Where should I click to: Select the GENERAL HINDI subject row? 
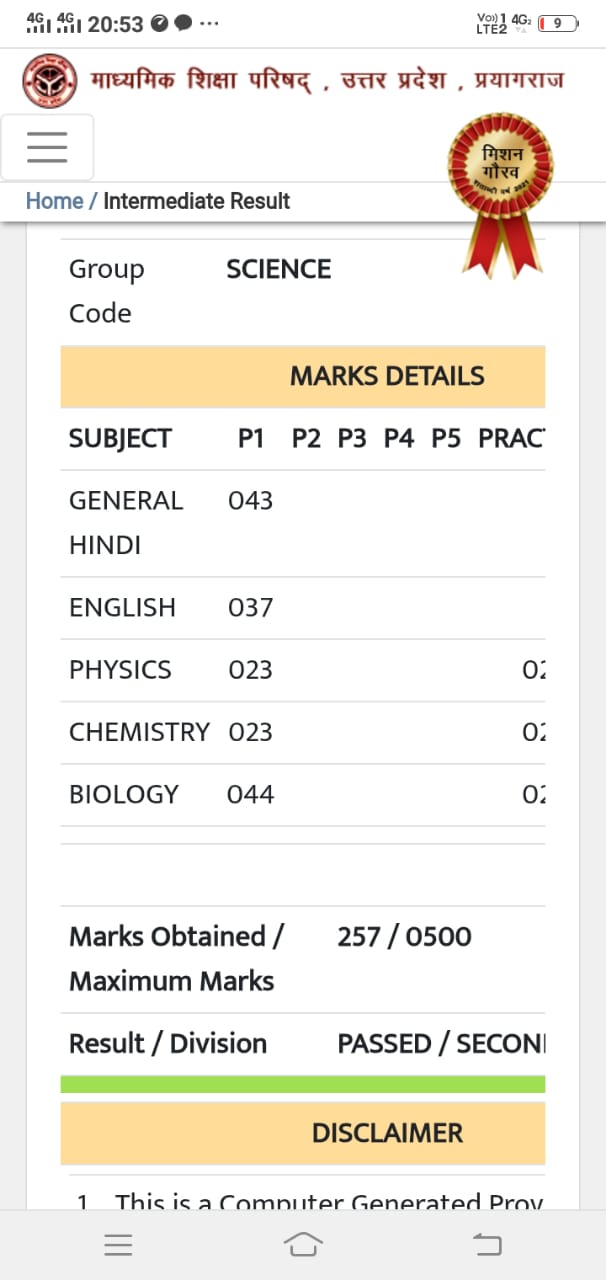pyautogui.click(x=126, y=522)
